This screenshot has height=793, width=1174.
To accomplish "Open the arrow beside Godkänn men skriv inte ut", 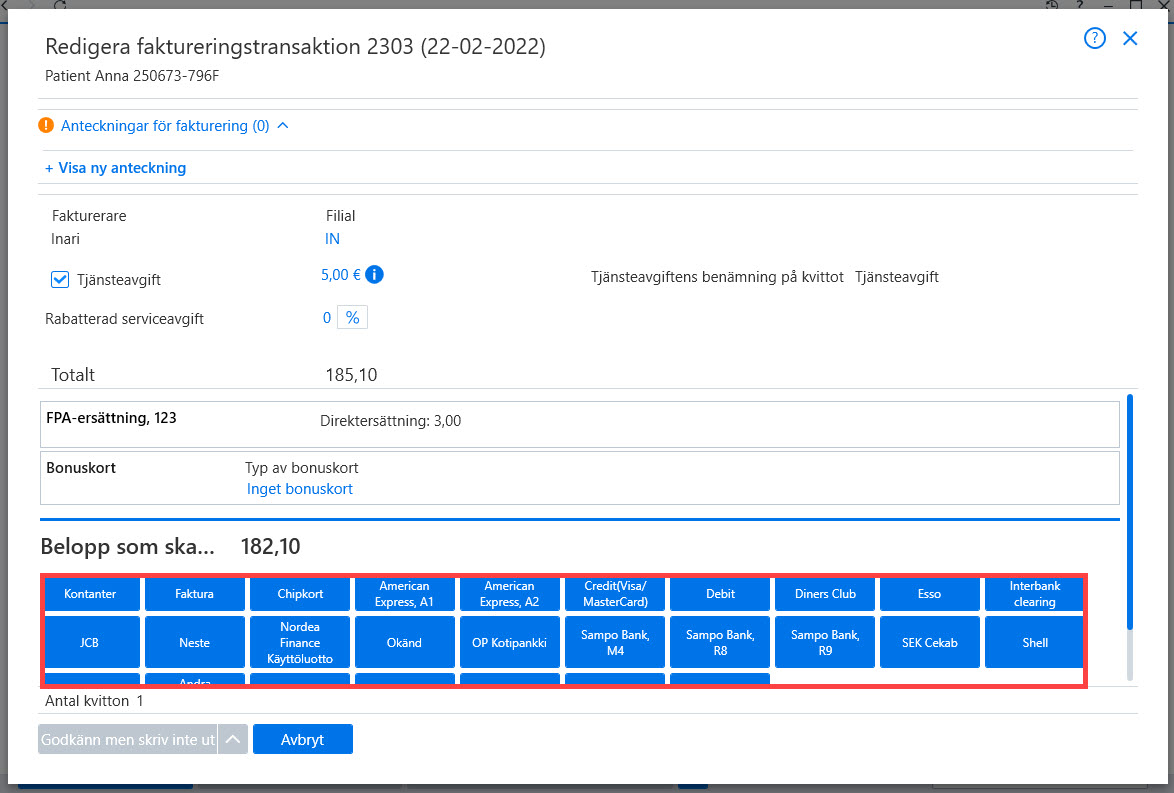I will (233, 739).
